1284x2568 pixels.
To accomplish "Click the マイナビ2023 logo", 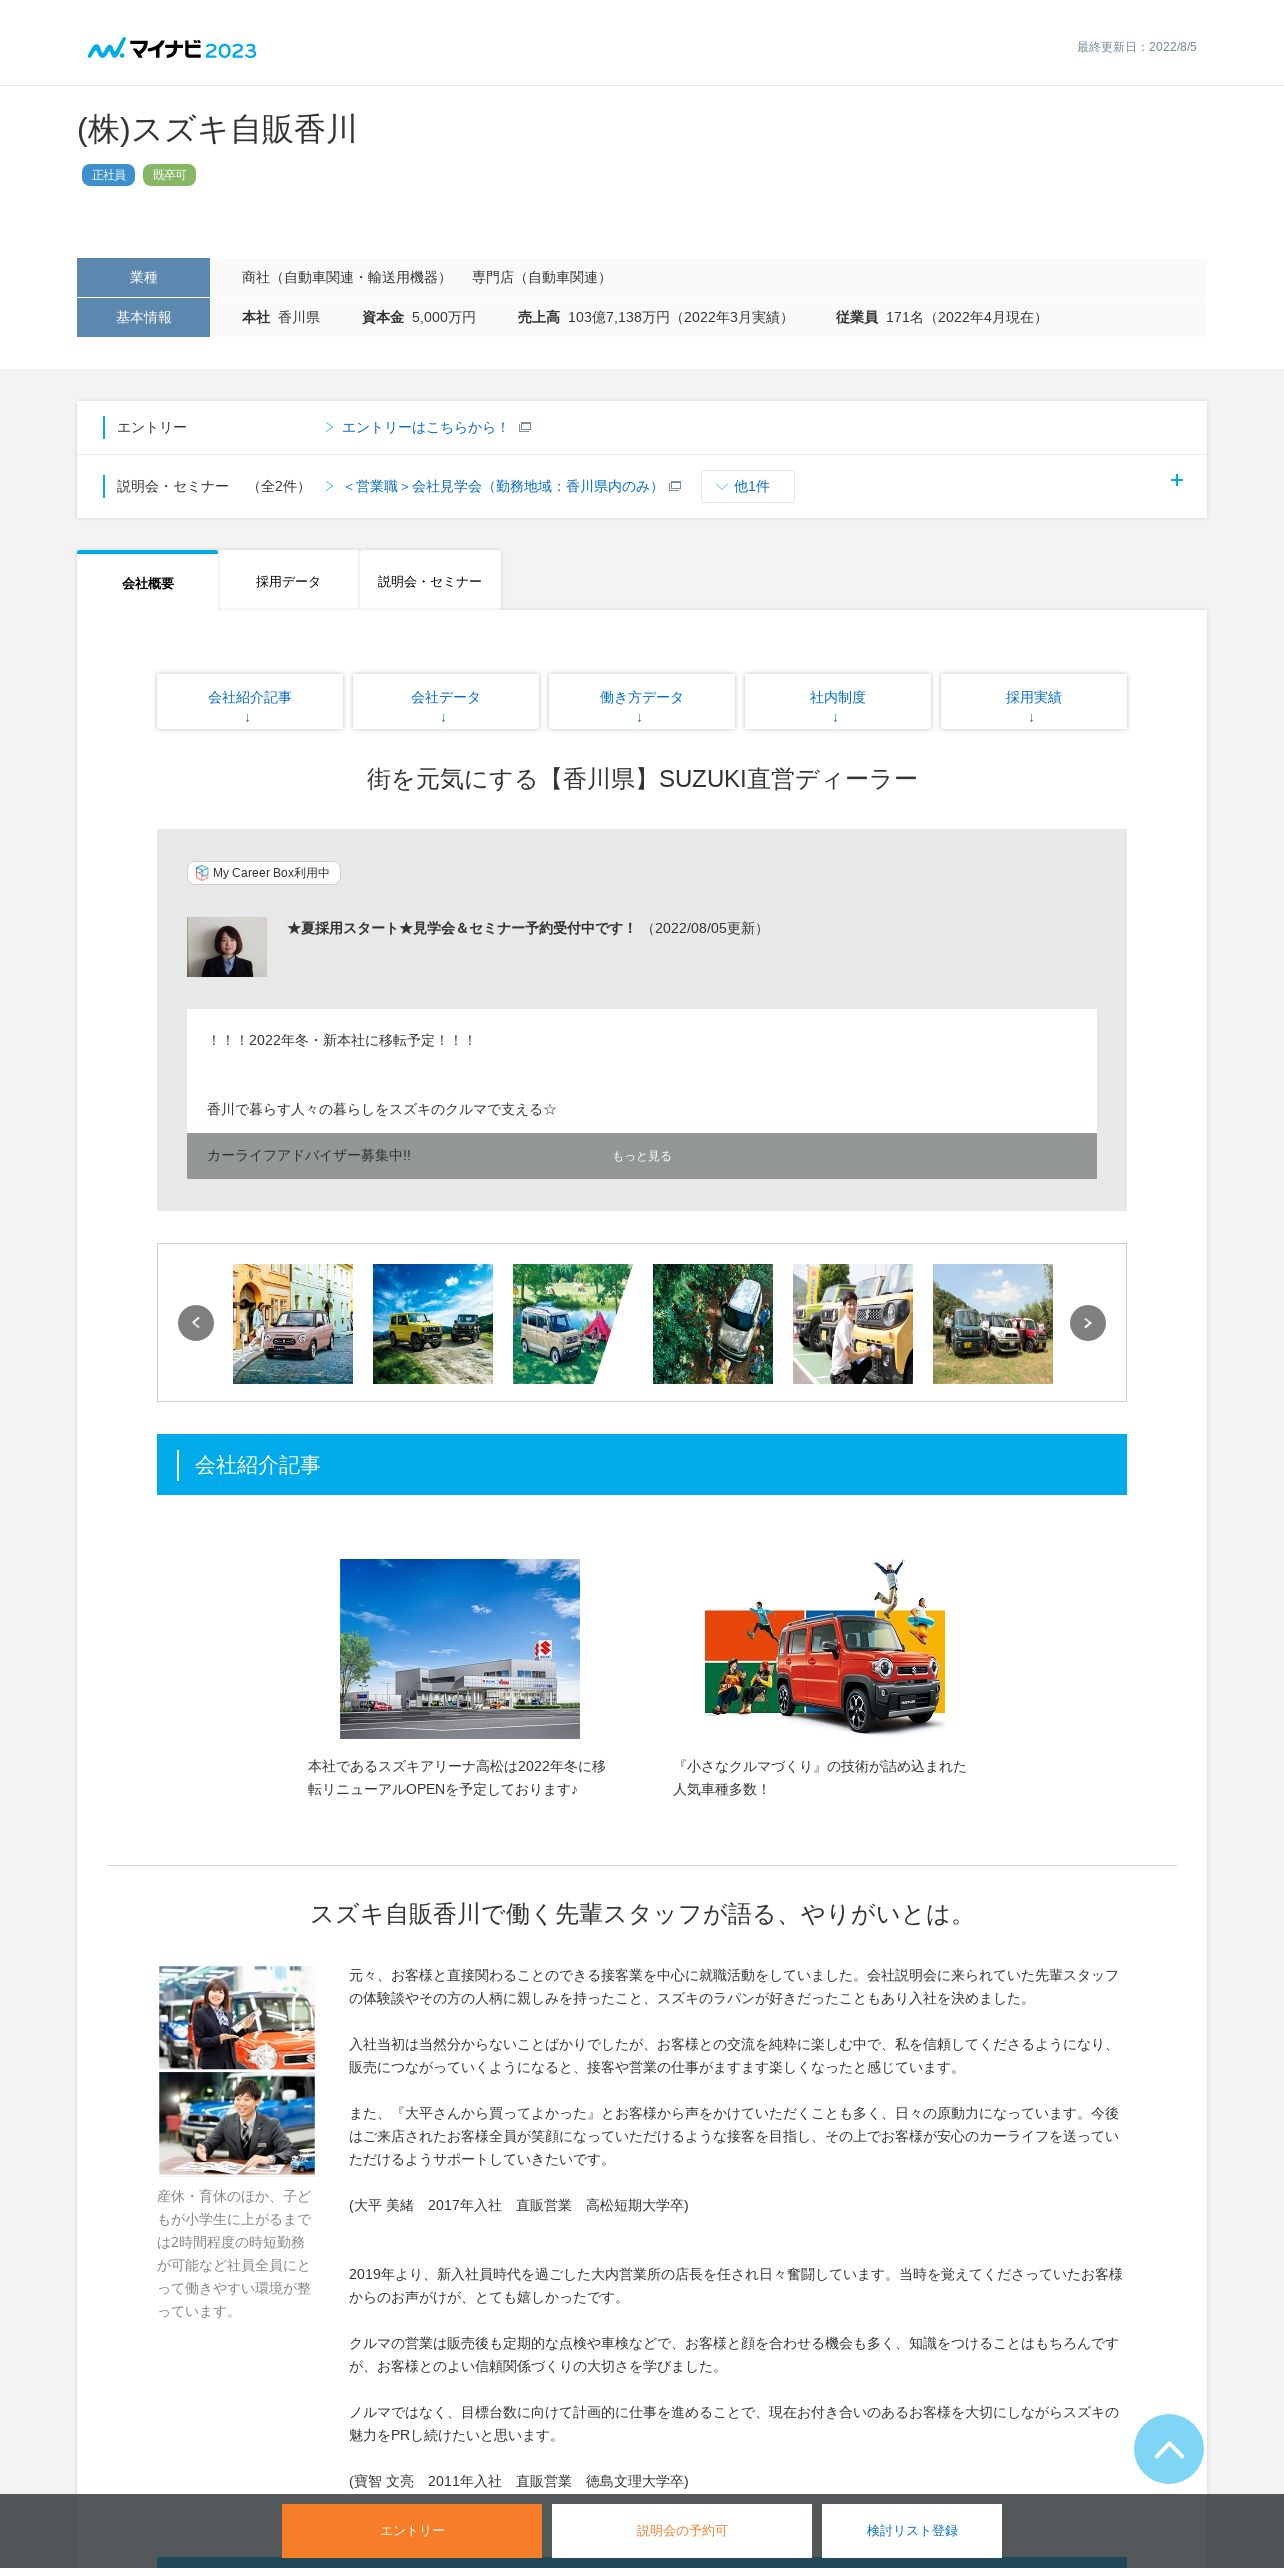I will [x=172, y=49].
